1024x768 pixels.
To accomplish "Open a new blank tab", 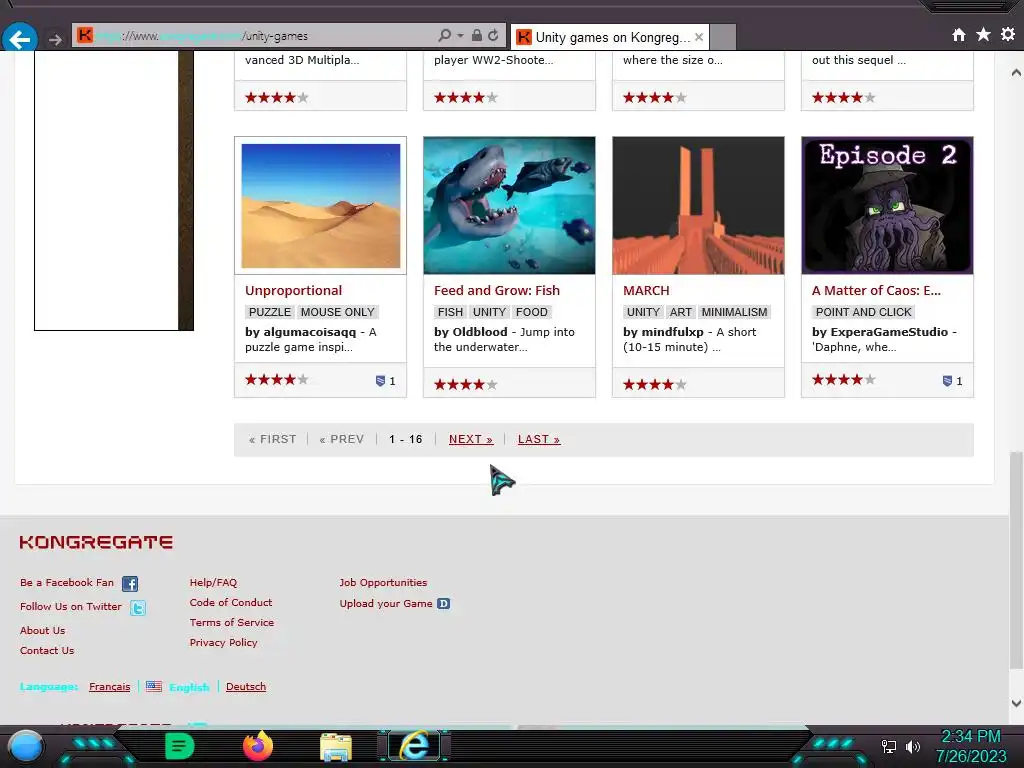I will tap(723, 37).
